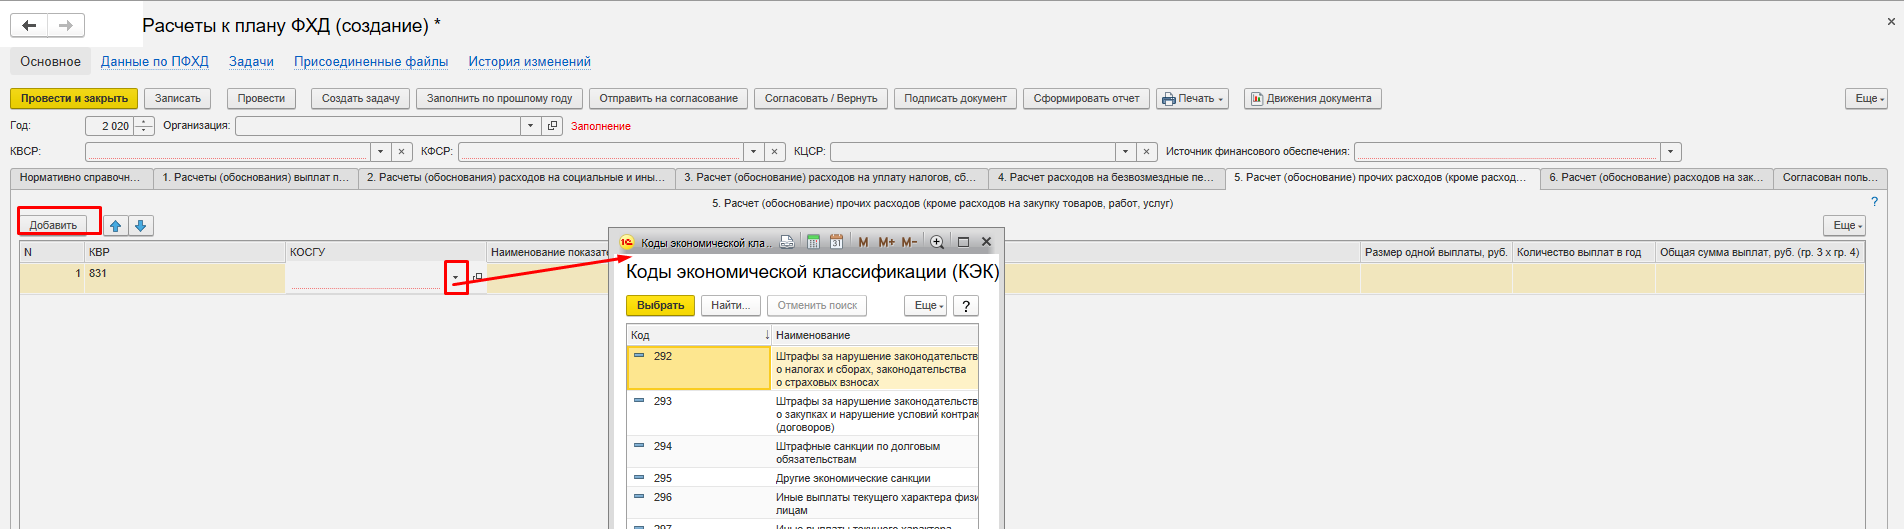Switch to tab 2. Расчеты расходов на социальные
Screen dimensions: 1904x529
point(516,178)
